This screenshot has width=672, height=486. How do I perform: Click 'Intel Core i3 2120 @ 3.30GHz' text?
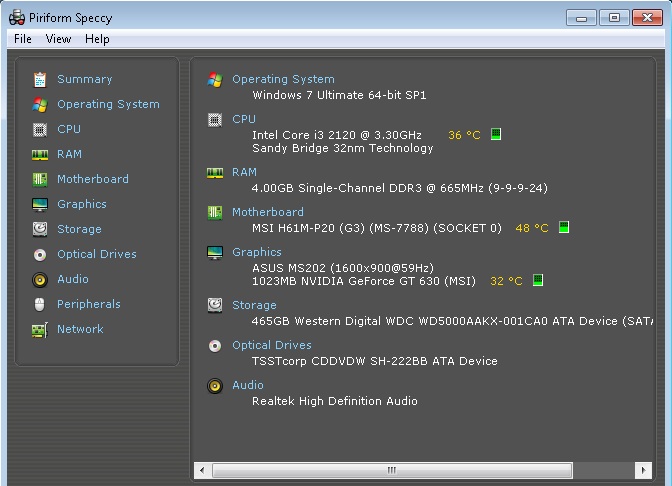337,135
